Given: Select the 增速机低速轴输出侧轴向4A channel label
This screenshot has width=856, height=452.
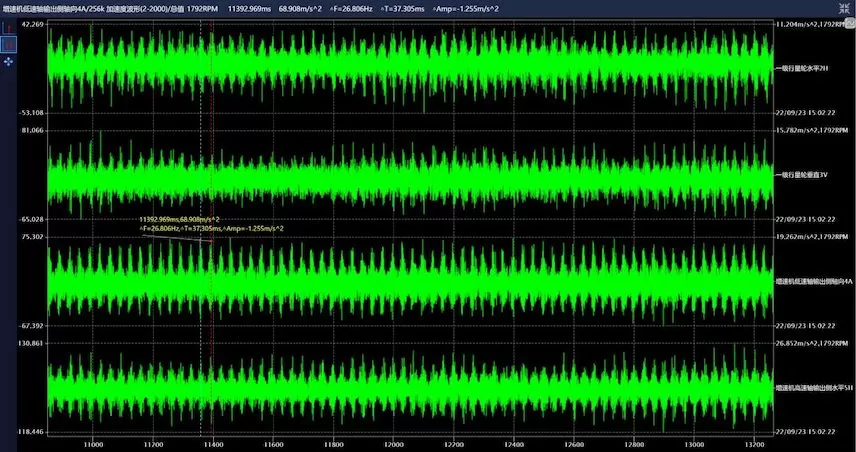Looking at the screenshot, I should click(x=806, y=282).
